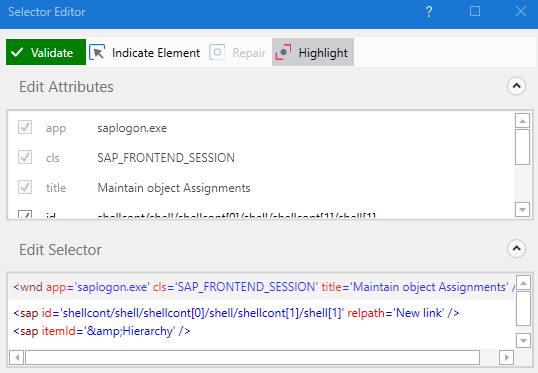Click the relpath 'New link' value

click(x=420, y=313)
